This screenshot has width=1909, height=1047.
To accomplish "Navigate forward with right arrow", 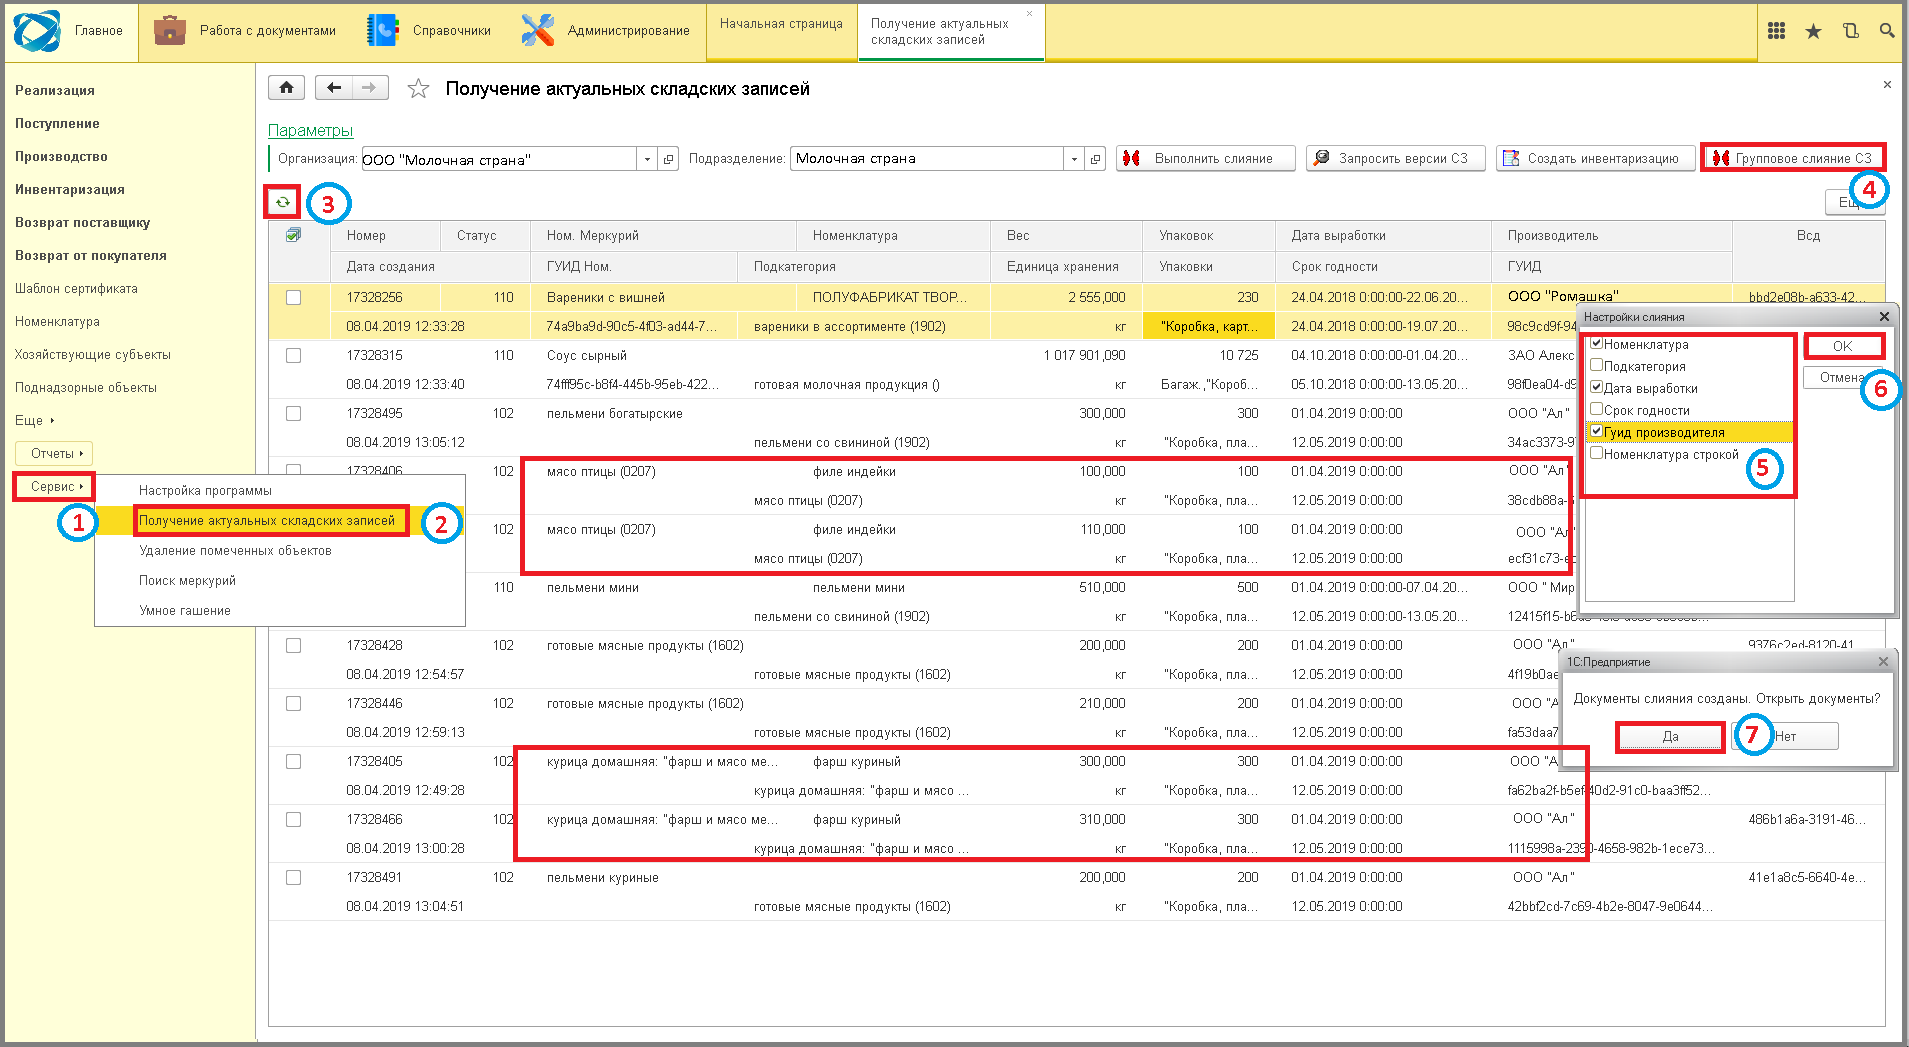I will coord(370,88).
